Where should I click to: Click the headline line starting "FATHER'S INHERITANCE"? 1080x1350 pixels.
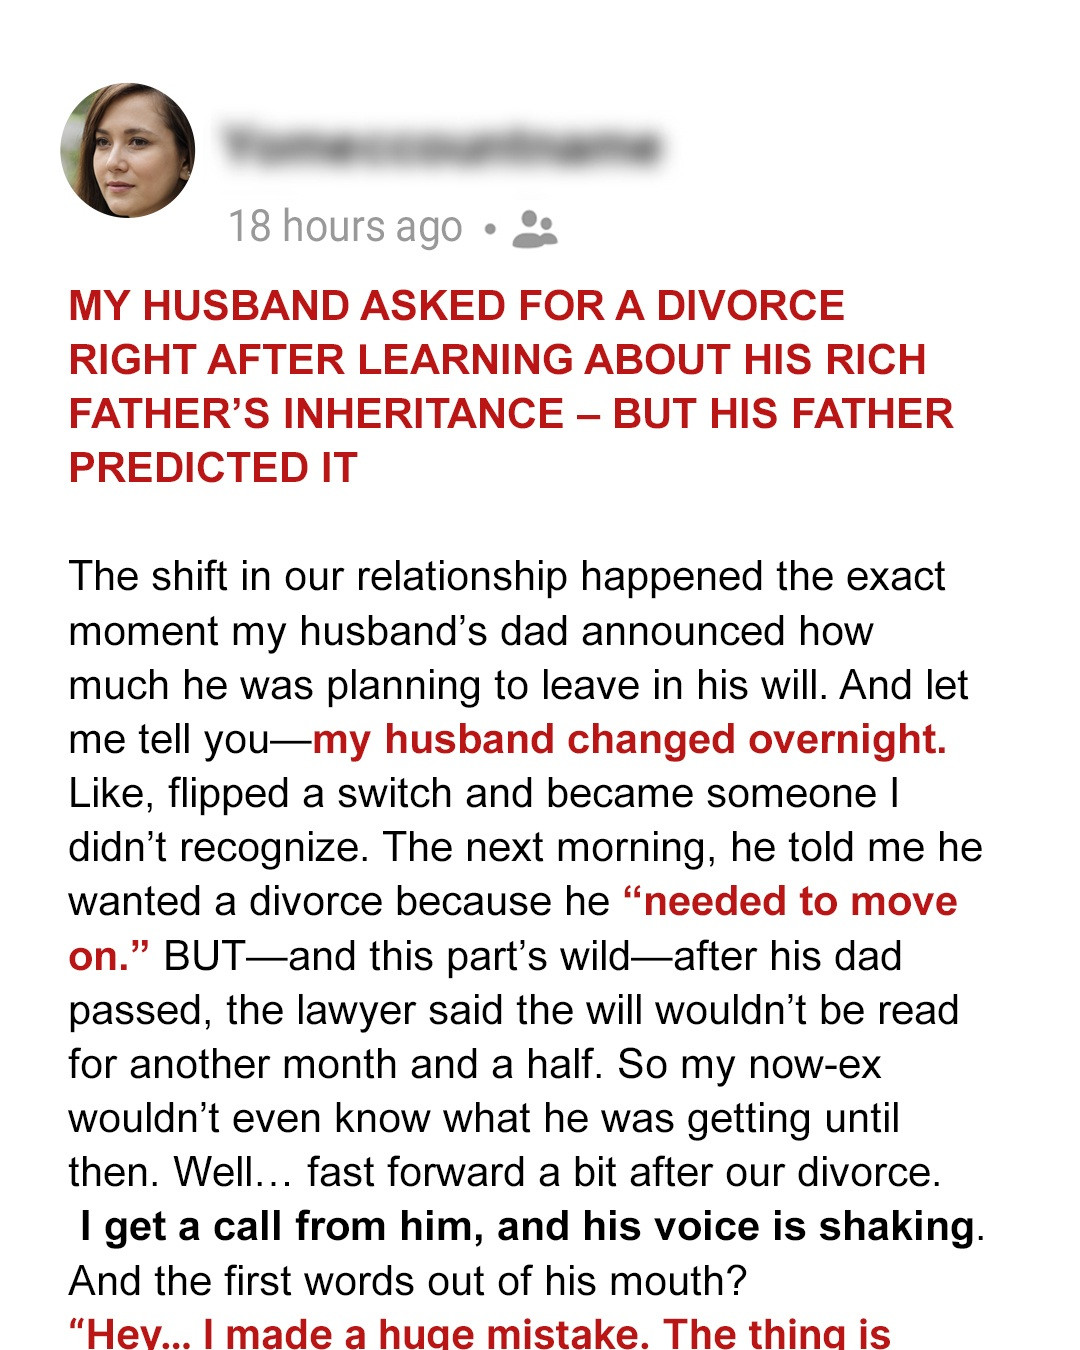coord(510,414)
